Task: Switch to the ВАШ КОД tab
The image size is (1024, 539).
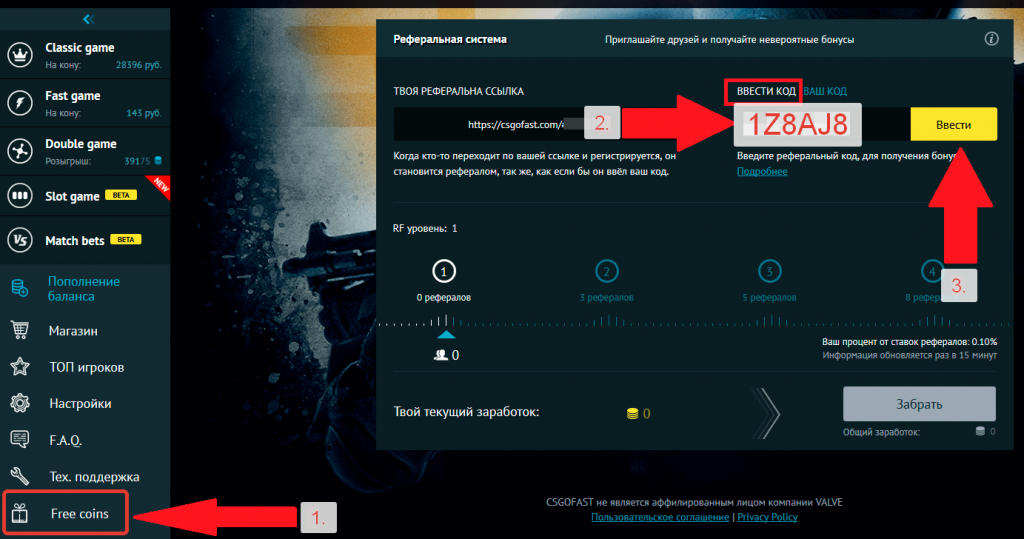Action: [x=825, y=91]
